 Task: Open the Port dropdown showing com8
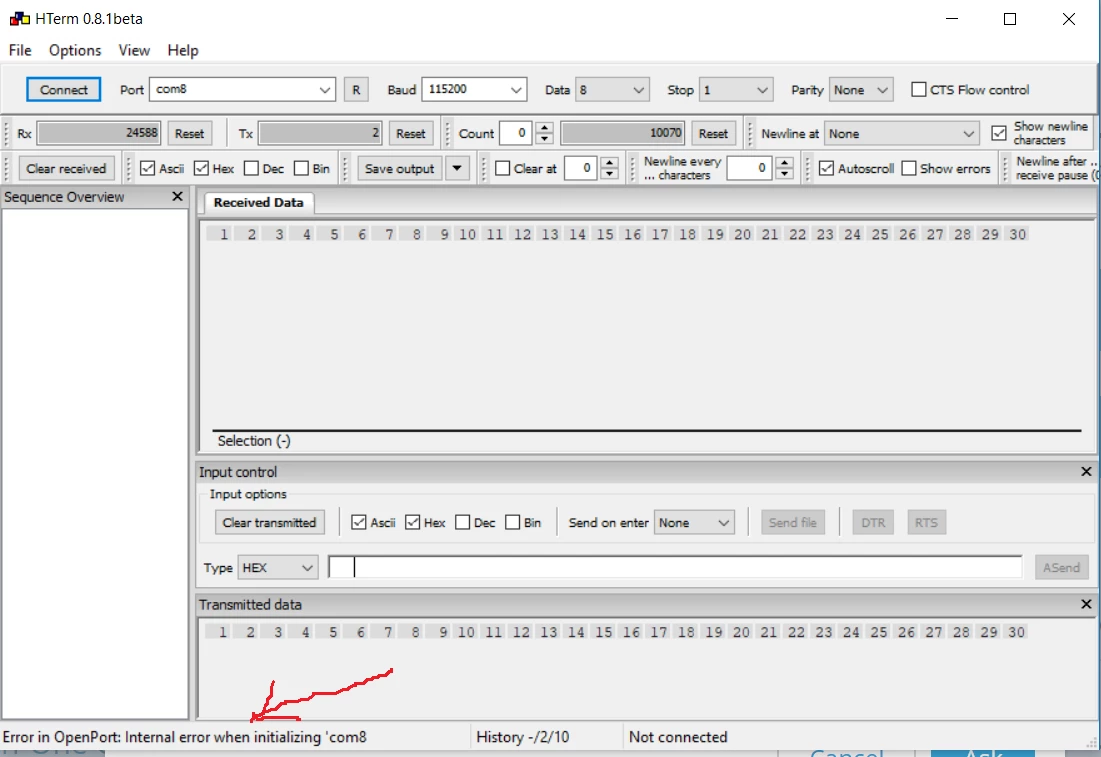[242, 89]
